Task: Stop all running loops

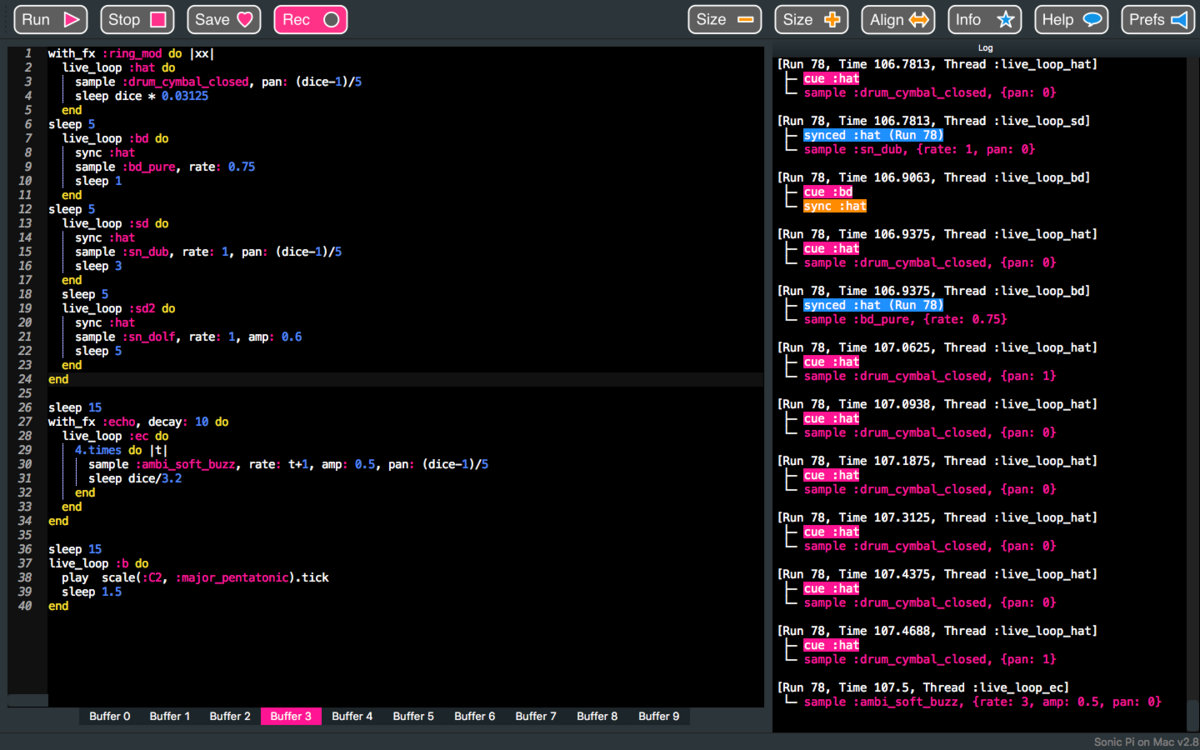Action: click(x=137, y=19)
